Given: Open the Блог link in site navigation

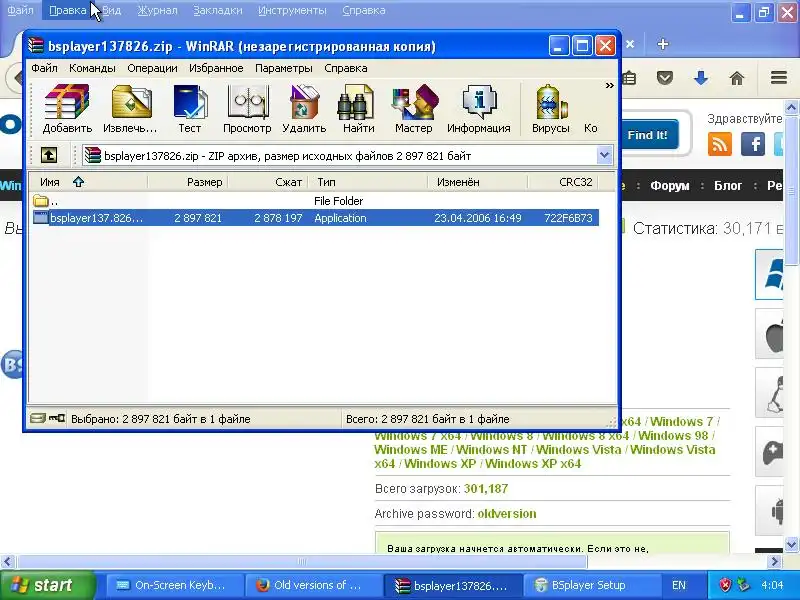Looking at the screenshot, I should (728, 186).
